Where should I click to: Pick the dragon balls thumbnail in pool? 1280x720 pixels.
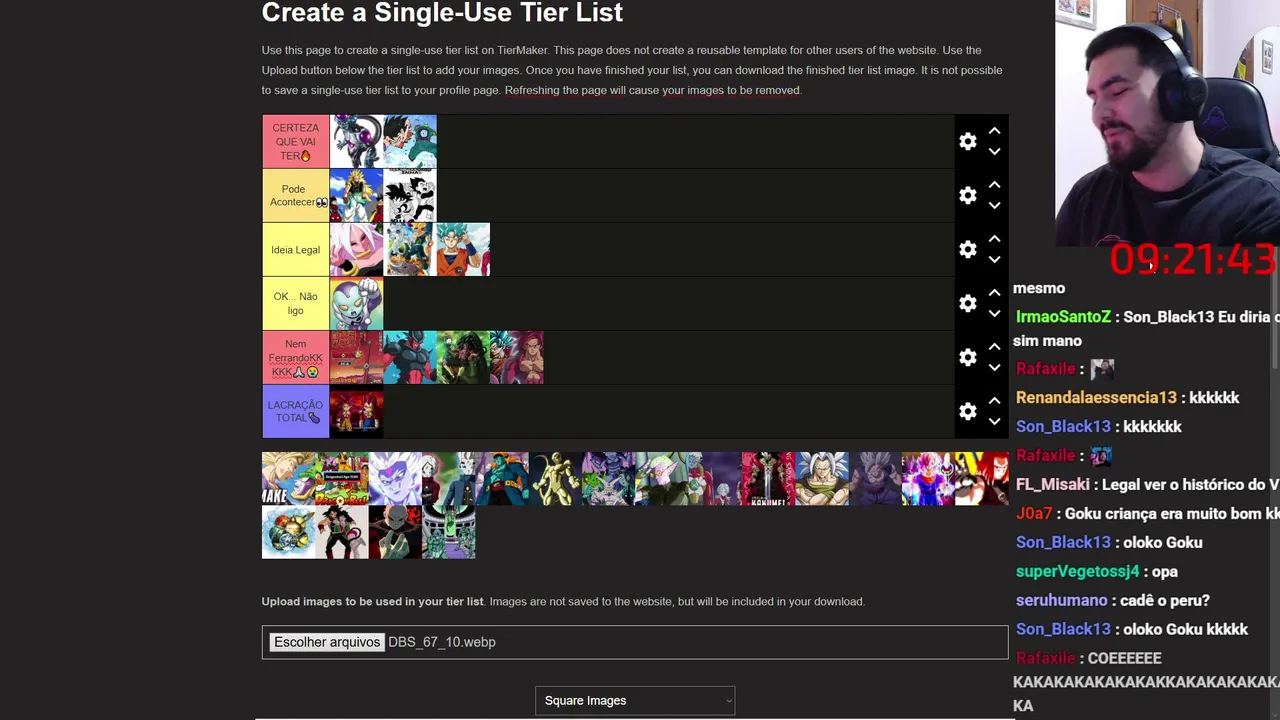coord(288,532)
